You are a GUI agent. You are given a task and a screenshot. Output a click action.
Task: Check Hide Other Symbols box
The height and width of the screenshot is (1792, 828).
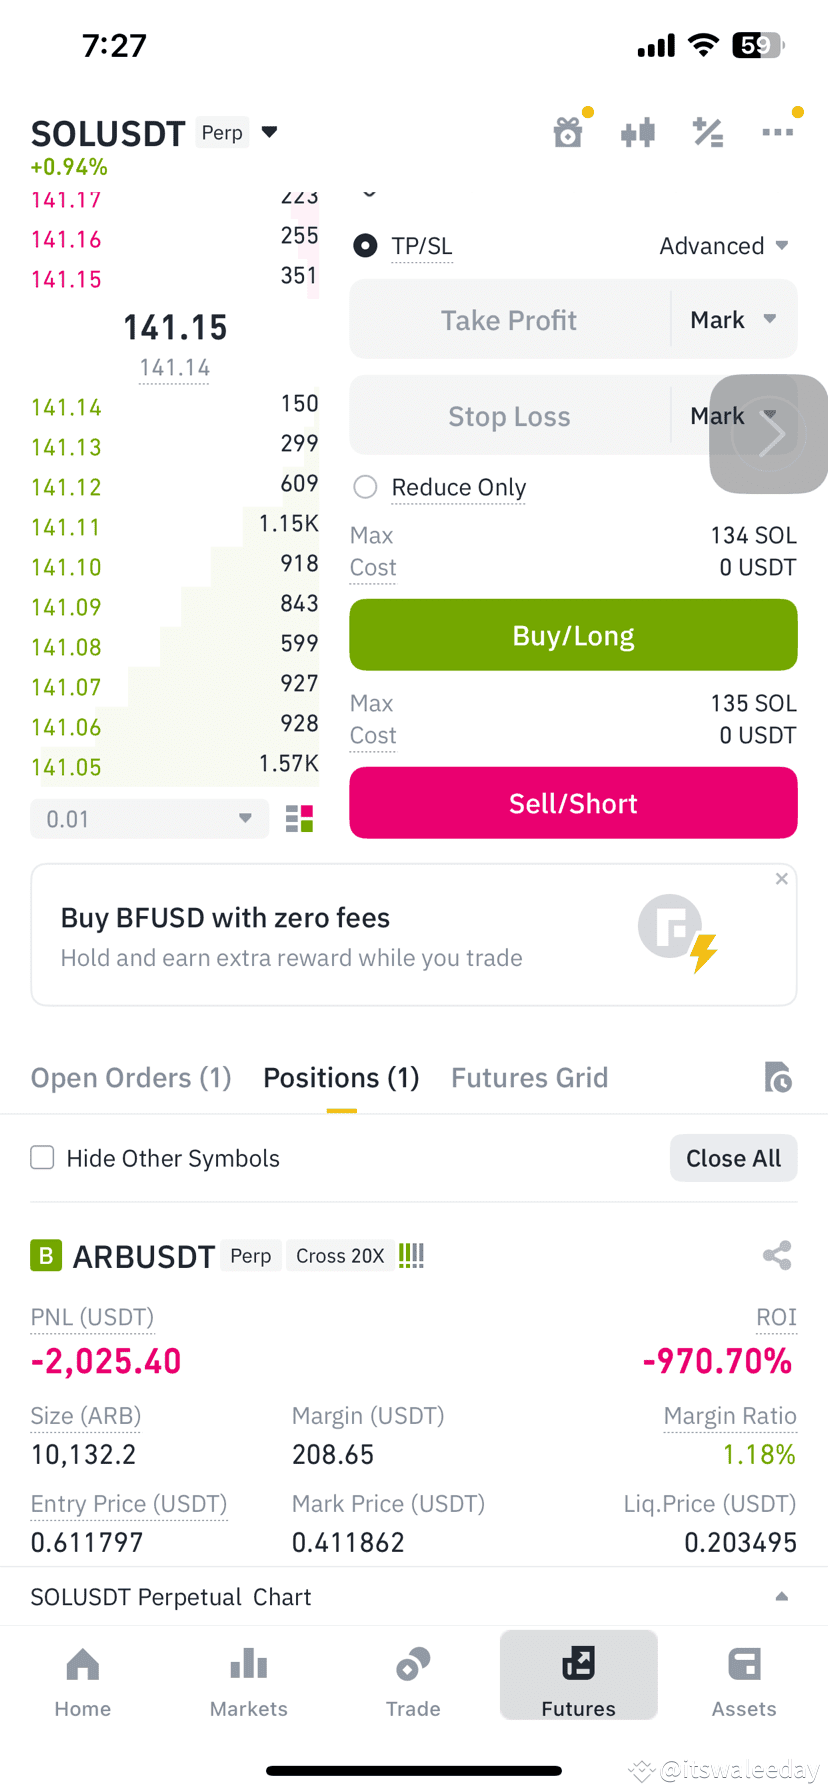point(42,1157)
